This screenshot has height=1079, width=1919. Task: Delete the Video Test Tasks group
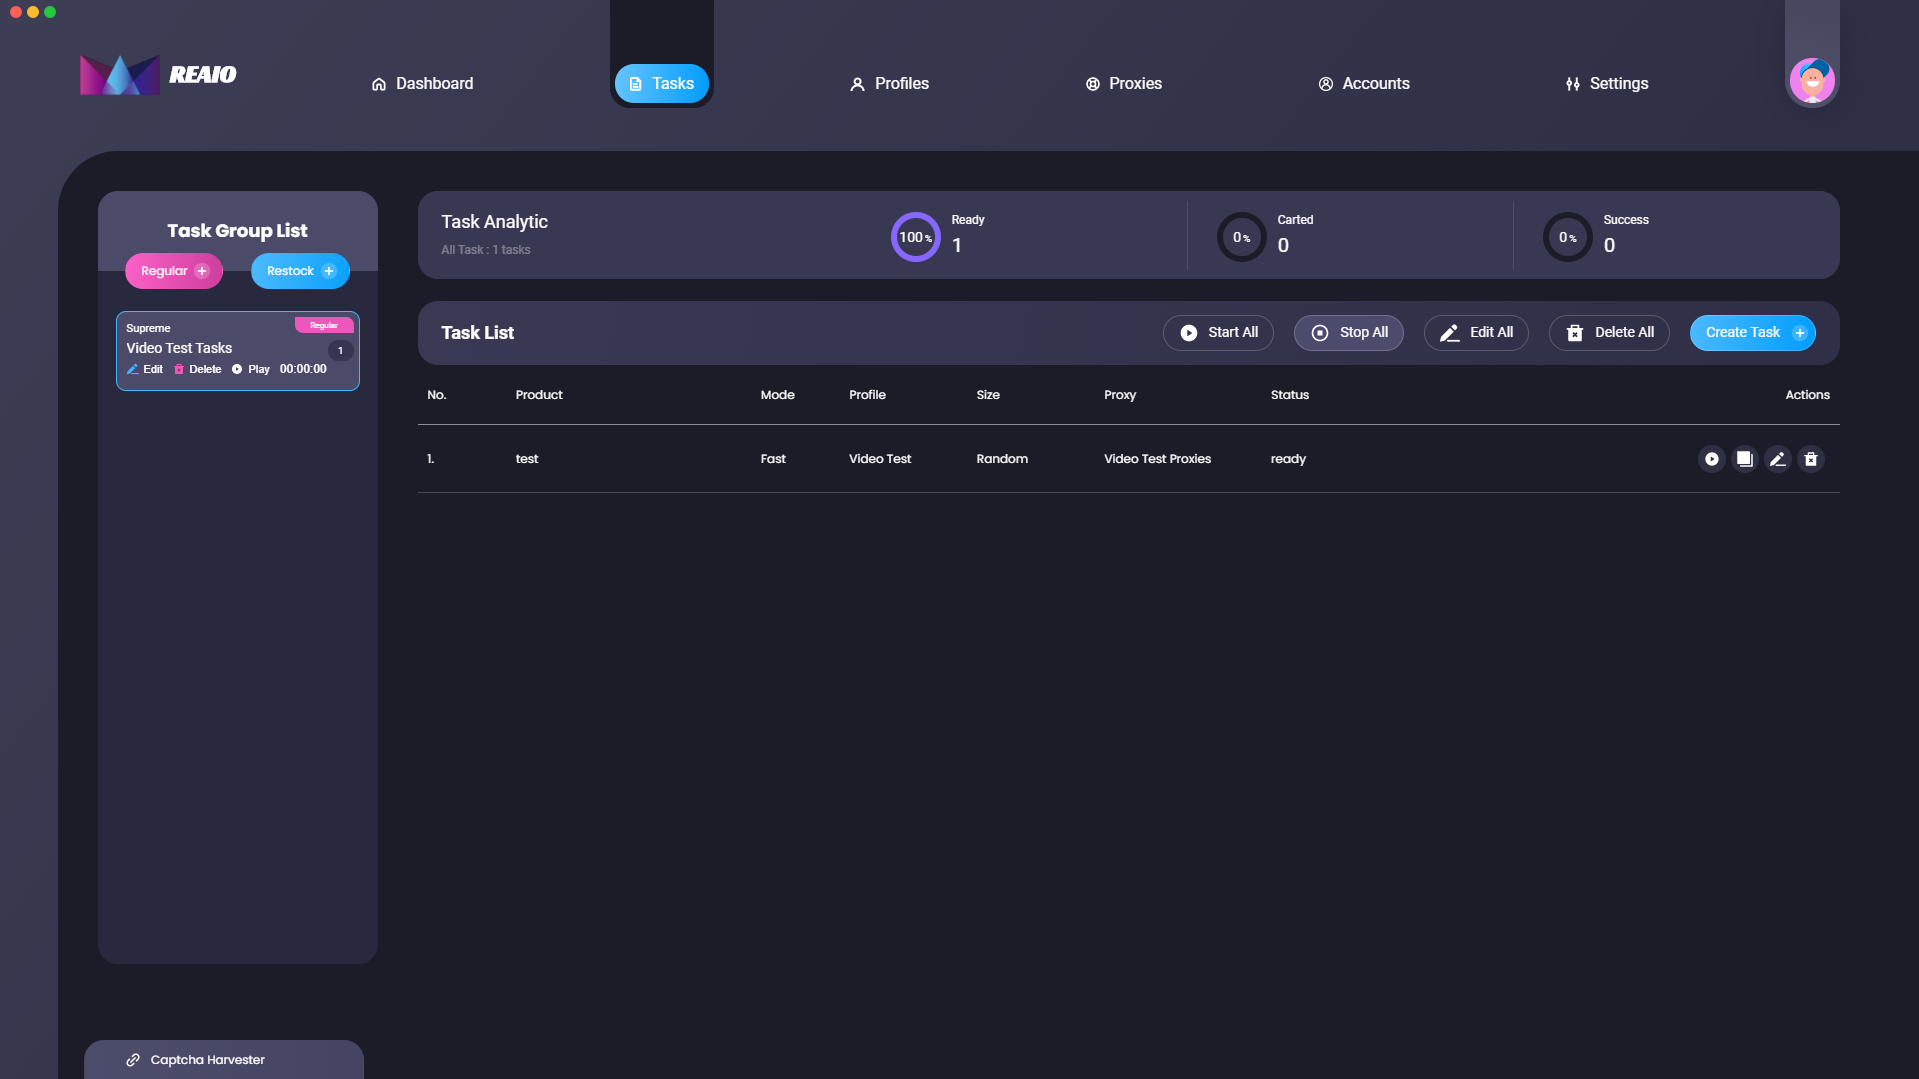198,369
